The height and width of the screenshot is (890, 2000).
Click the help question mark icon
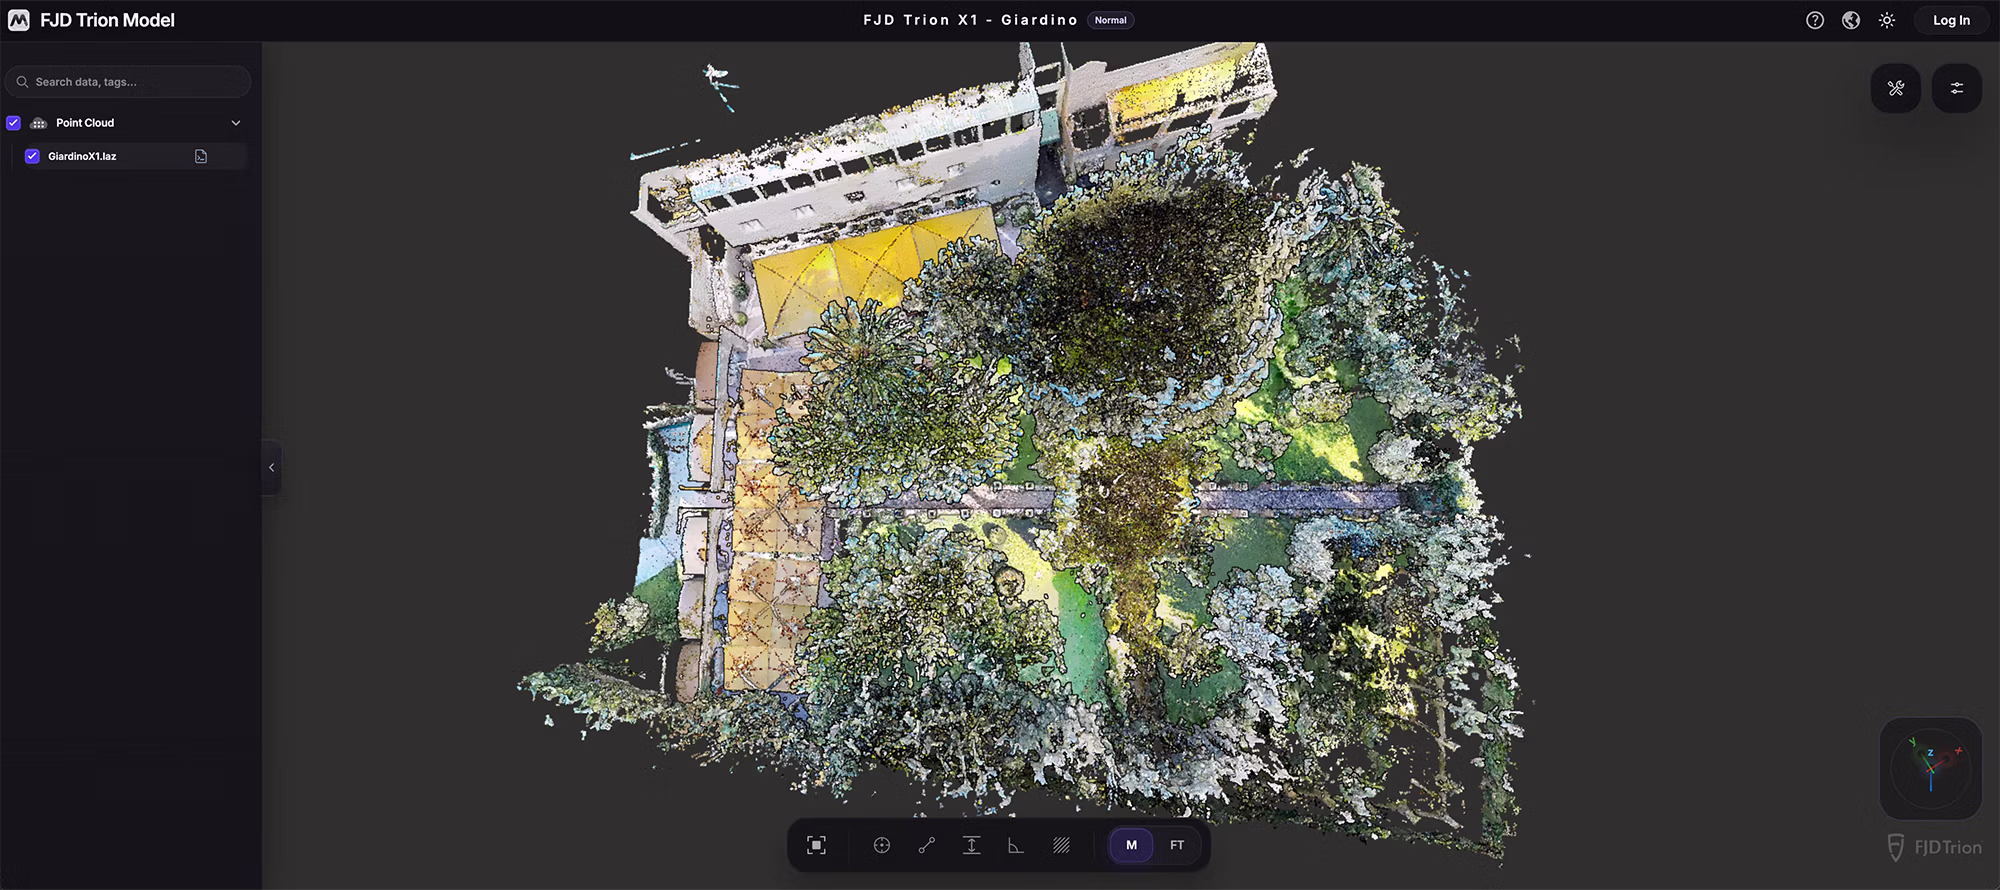[x=1815, y=20]
